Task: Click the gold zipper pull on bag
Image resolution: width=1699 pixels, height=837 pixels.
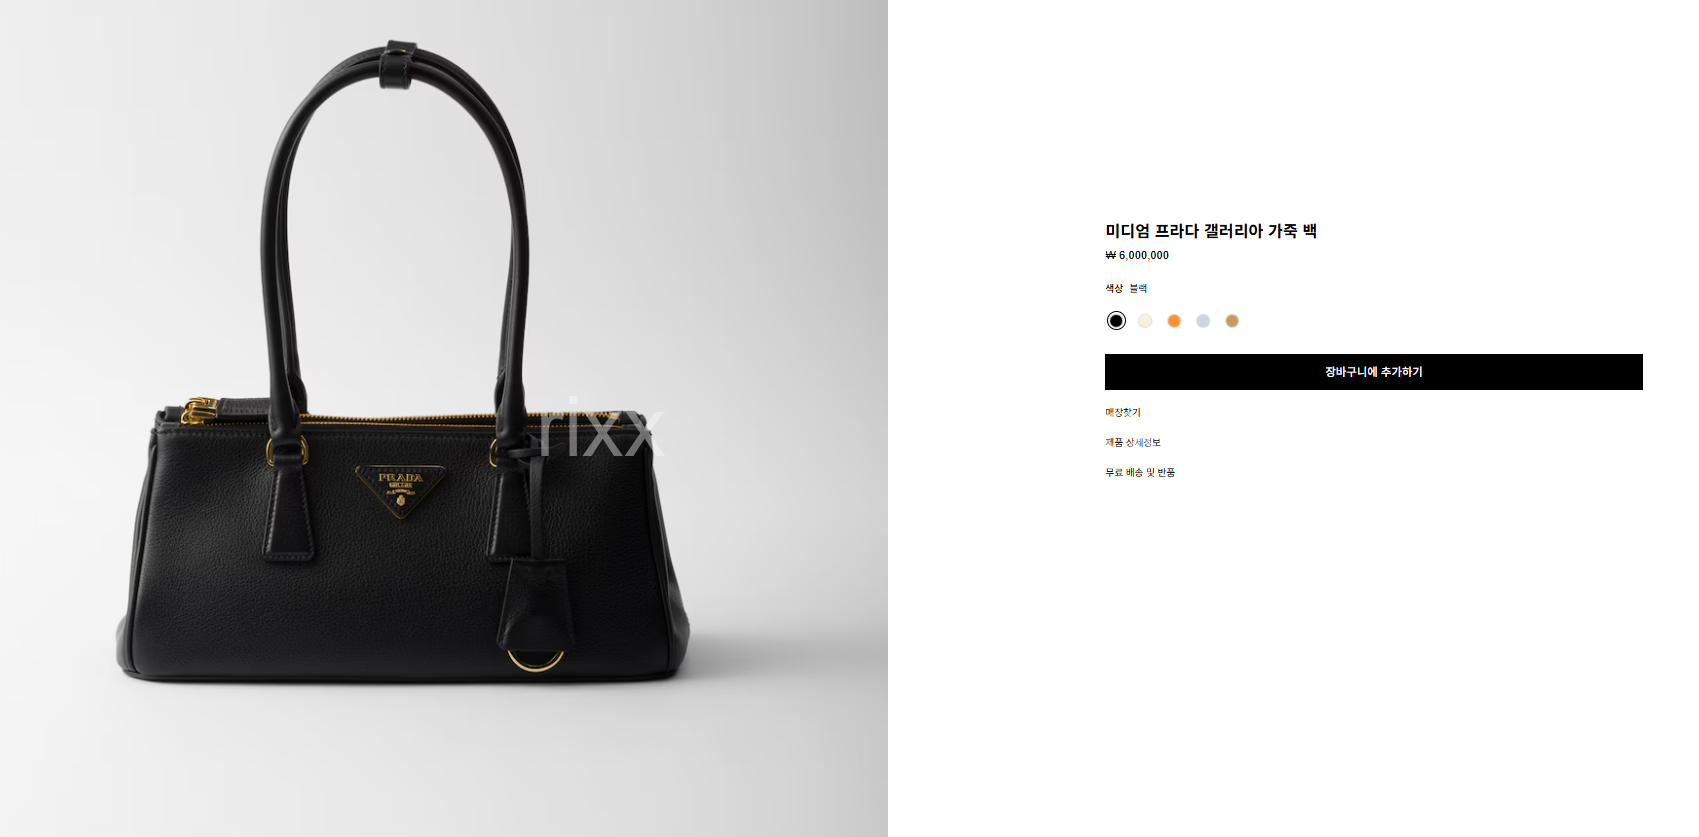Action: pos(199,409)
